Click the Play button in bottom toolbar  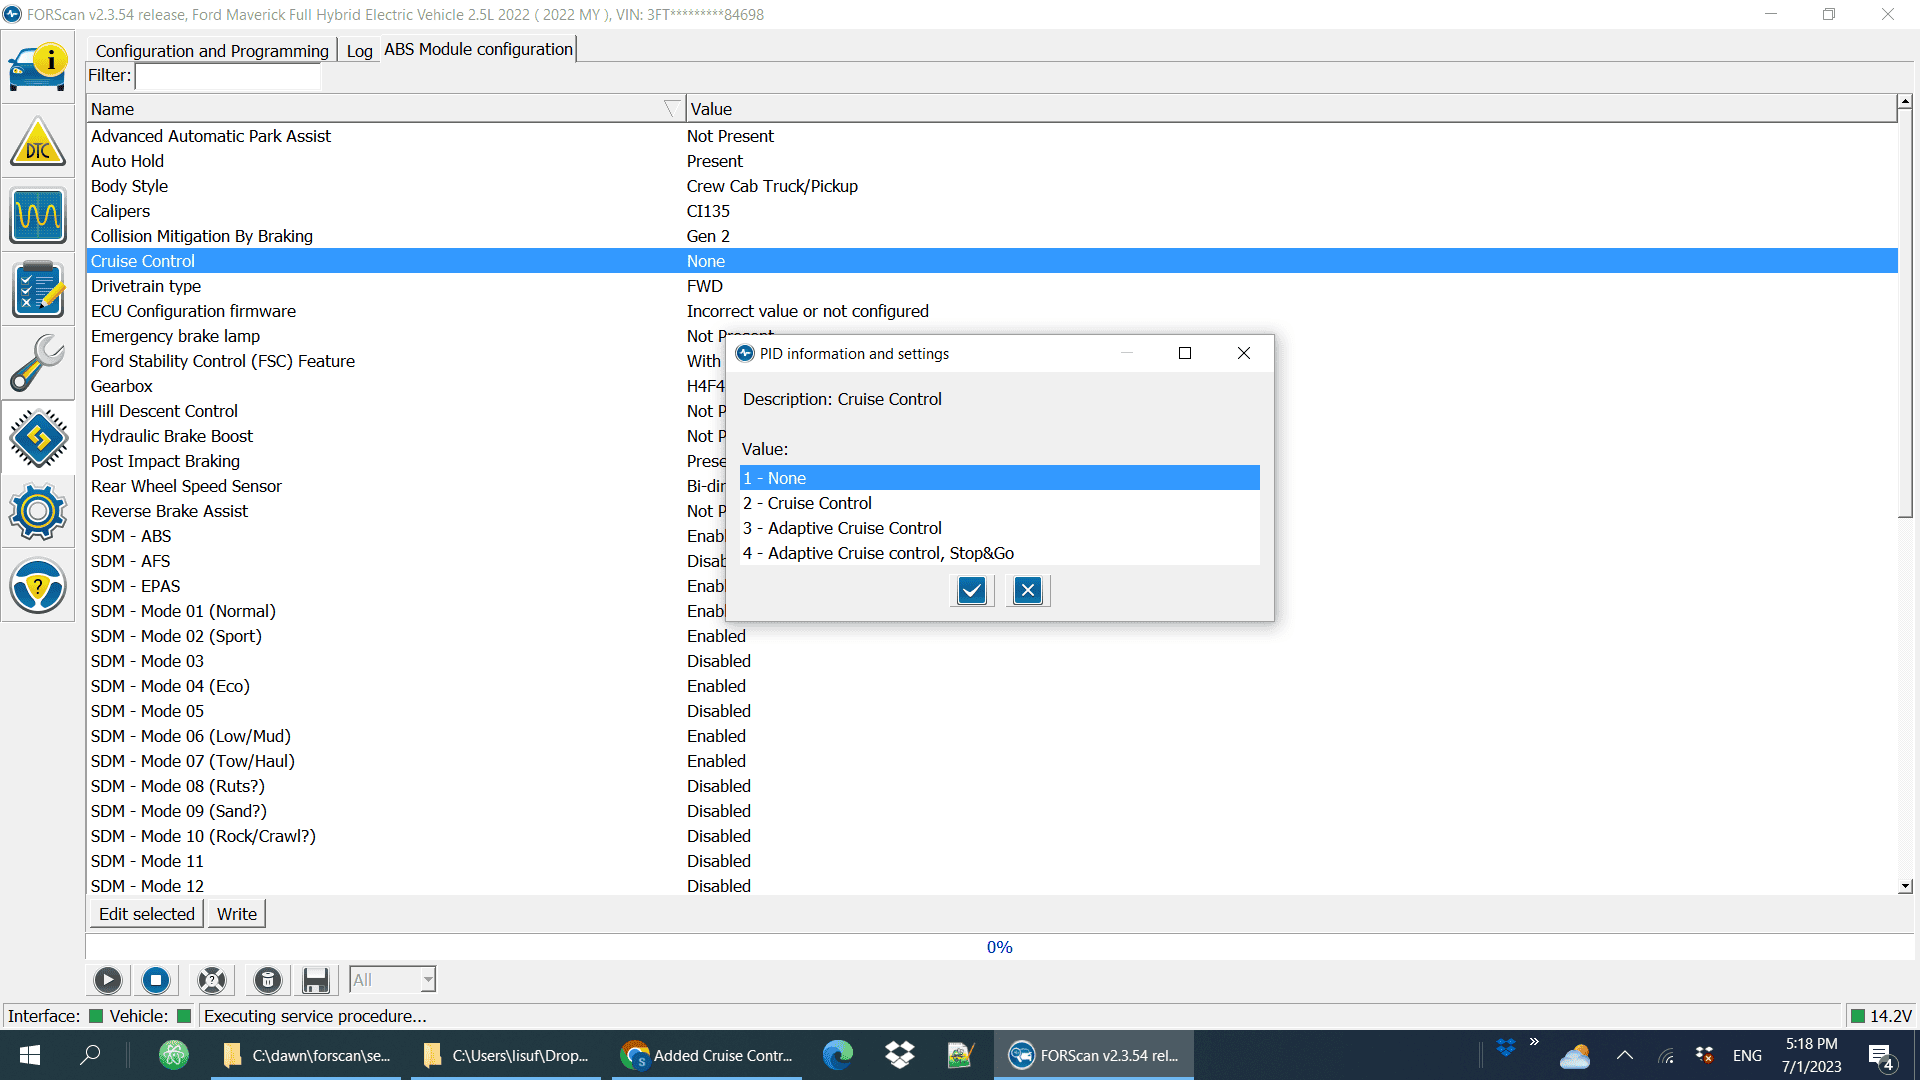coord(108,980)
